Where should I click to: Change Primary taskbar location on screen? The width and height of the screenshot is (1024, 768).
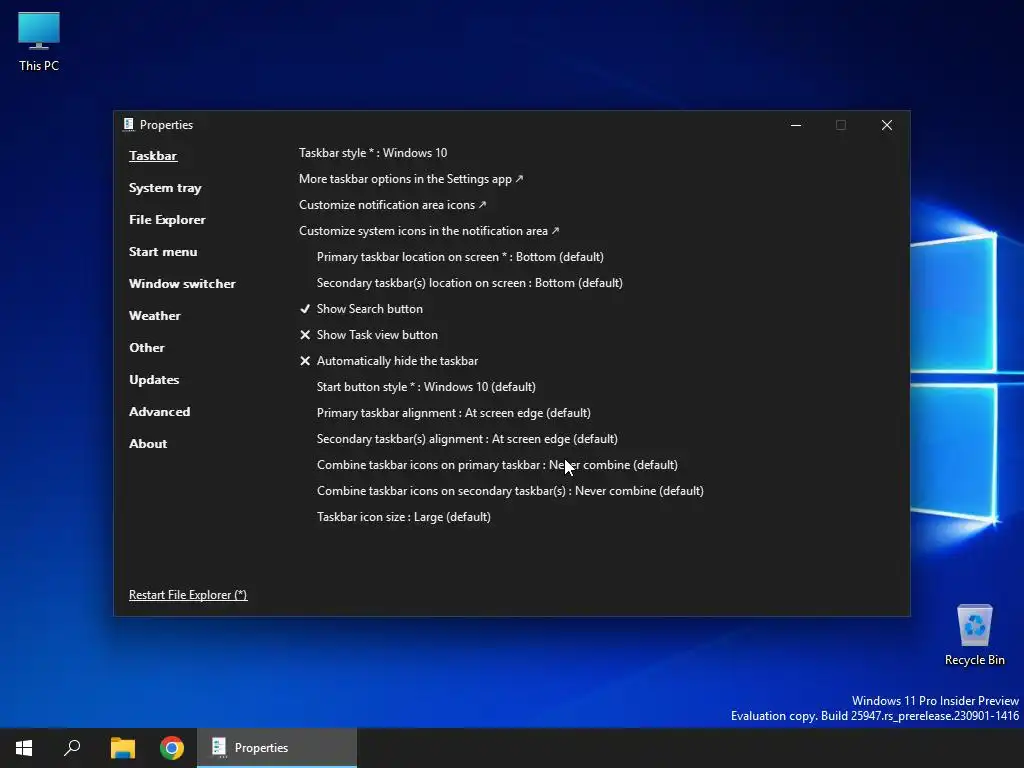460,257
